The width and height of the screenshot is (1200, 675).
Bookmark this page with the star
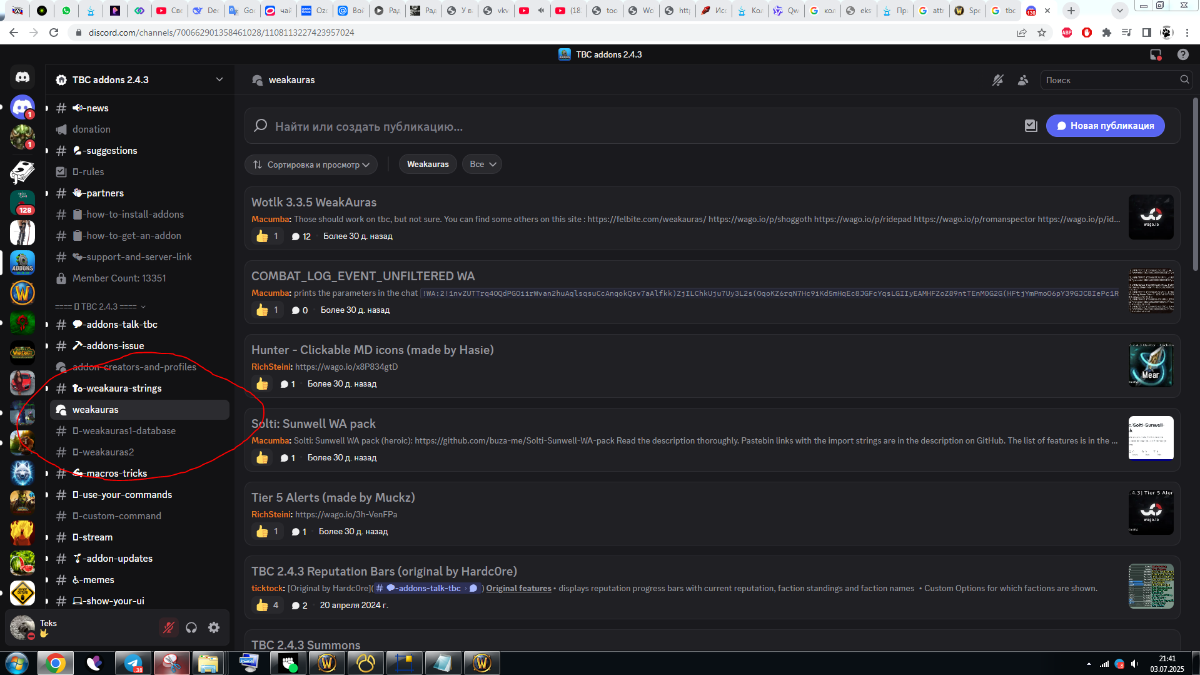1042,32
